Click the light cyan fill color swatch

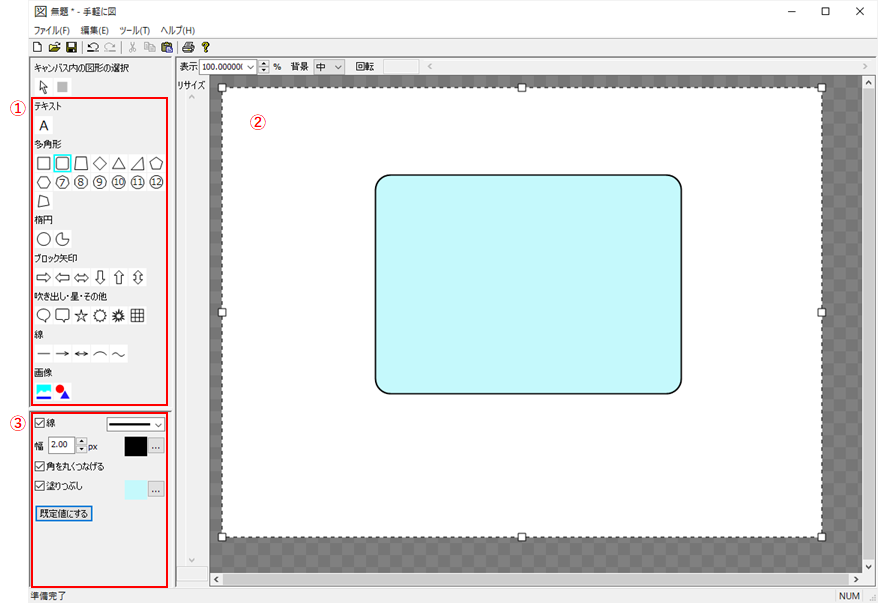click(x=136, y=489)
